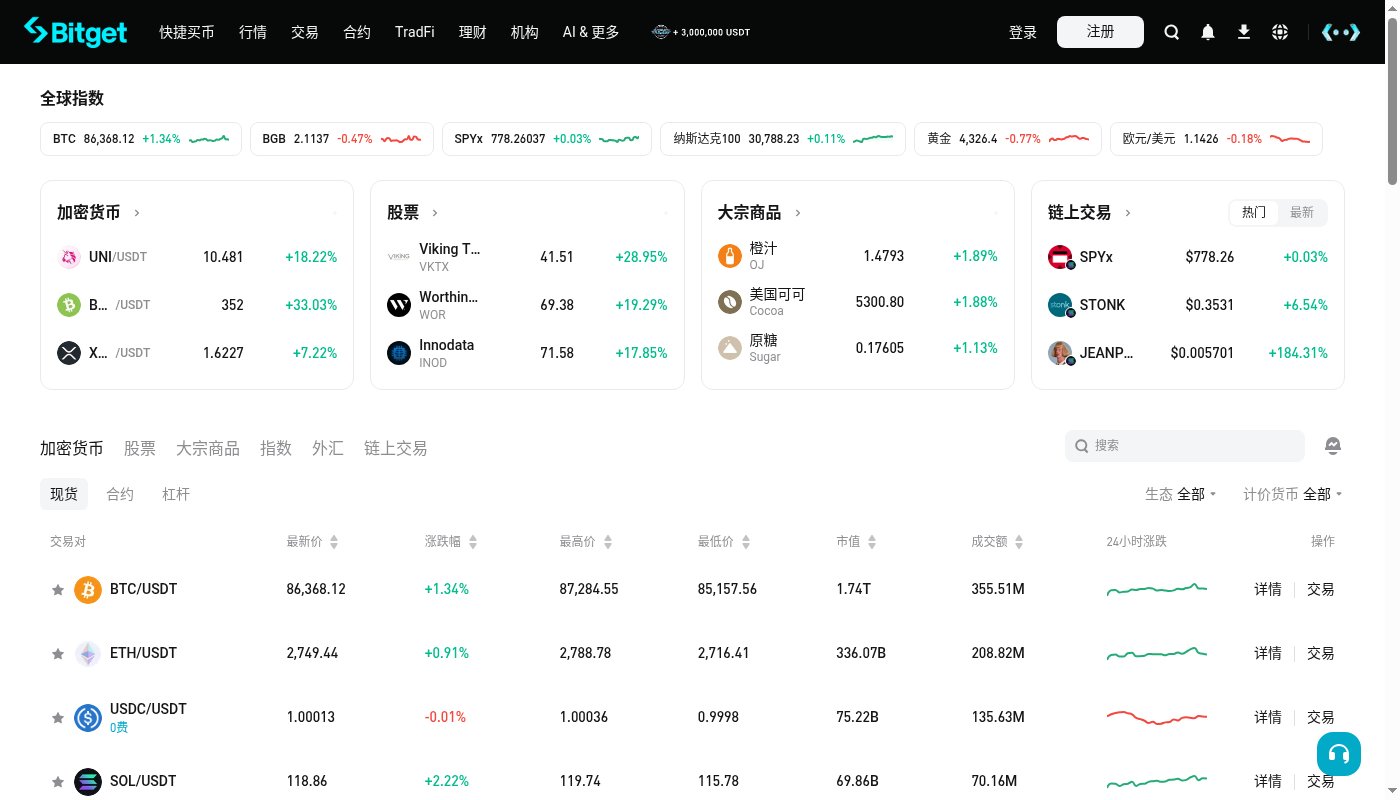Click the Sugar commodity icon
This screenshot has height=800, width=1400.
tap(730, 348)
